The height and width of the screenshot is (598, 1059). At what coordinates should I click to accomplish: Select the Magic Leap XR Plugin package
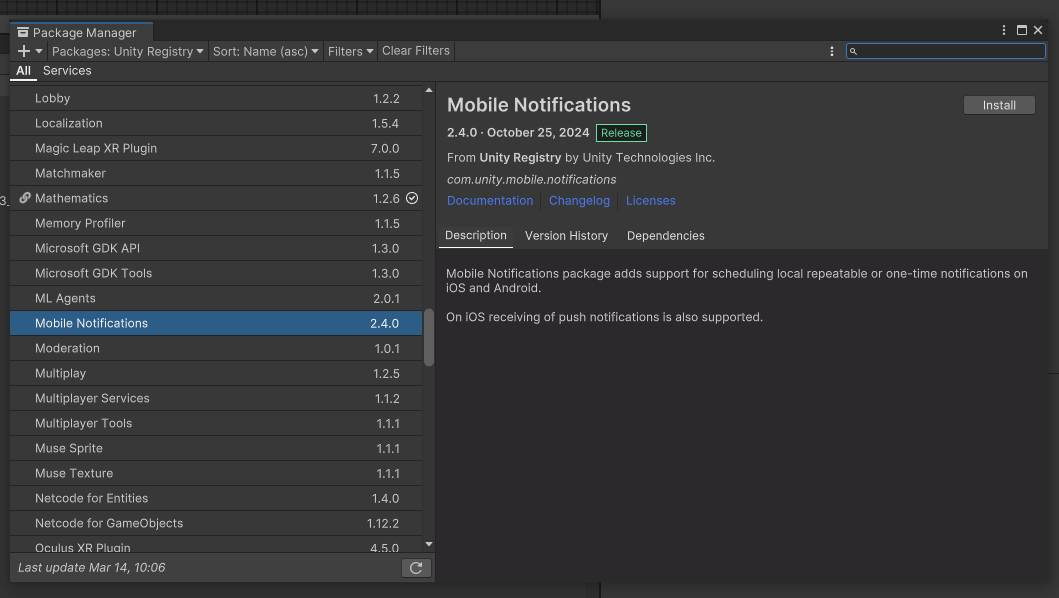[x=216, y=149]
